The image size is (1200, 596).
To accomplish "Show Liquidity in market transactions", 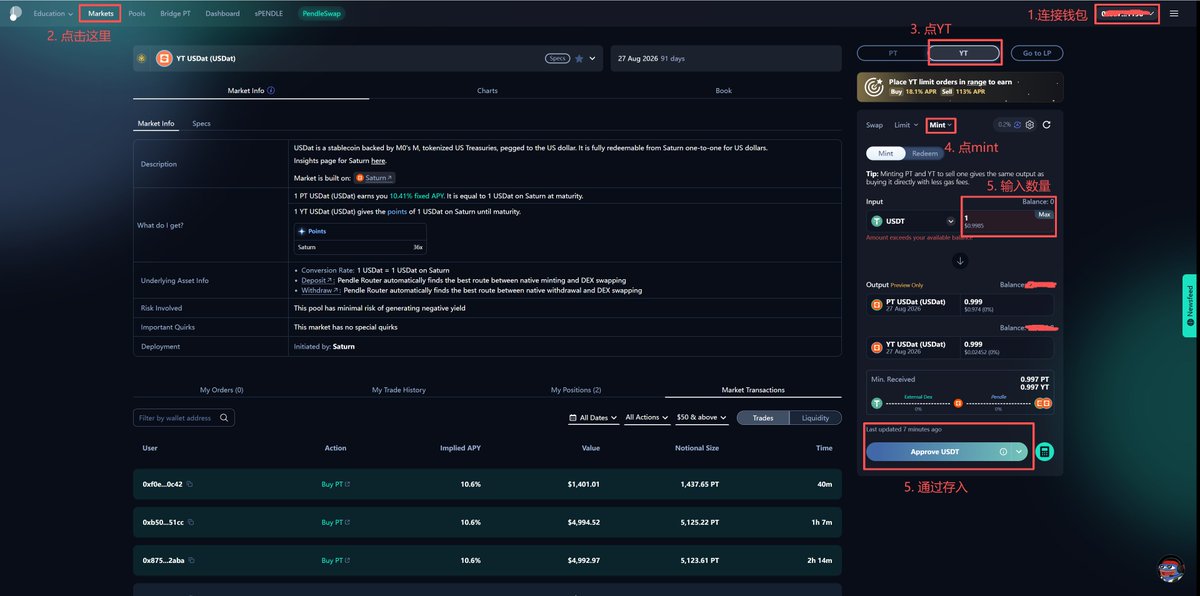I will coord(815,418).
